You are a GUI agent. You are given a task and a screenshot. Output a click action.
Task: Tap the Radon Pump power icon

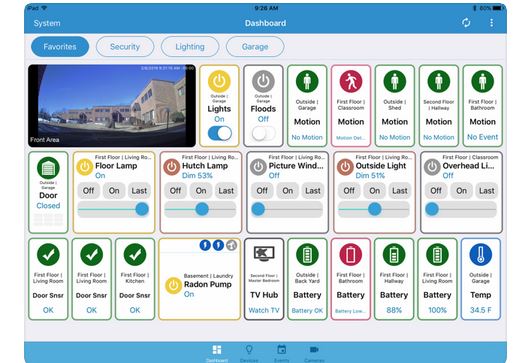click(173, 285)
